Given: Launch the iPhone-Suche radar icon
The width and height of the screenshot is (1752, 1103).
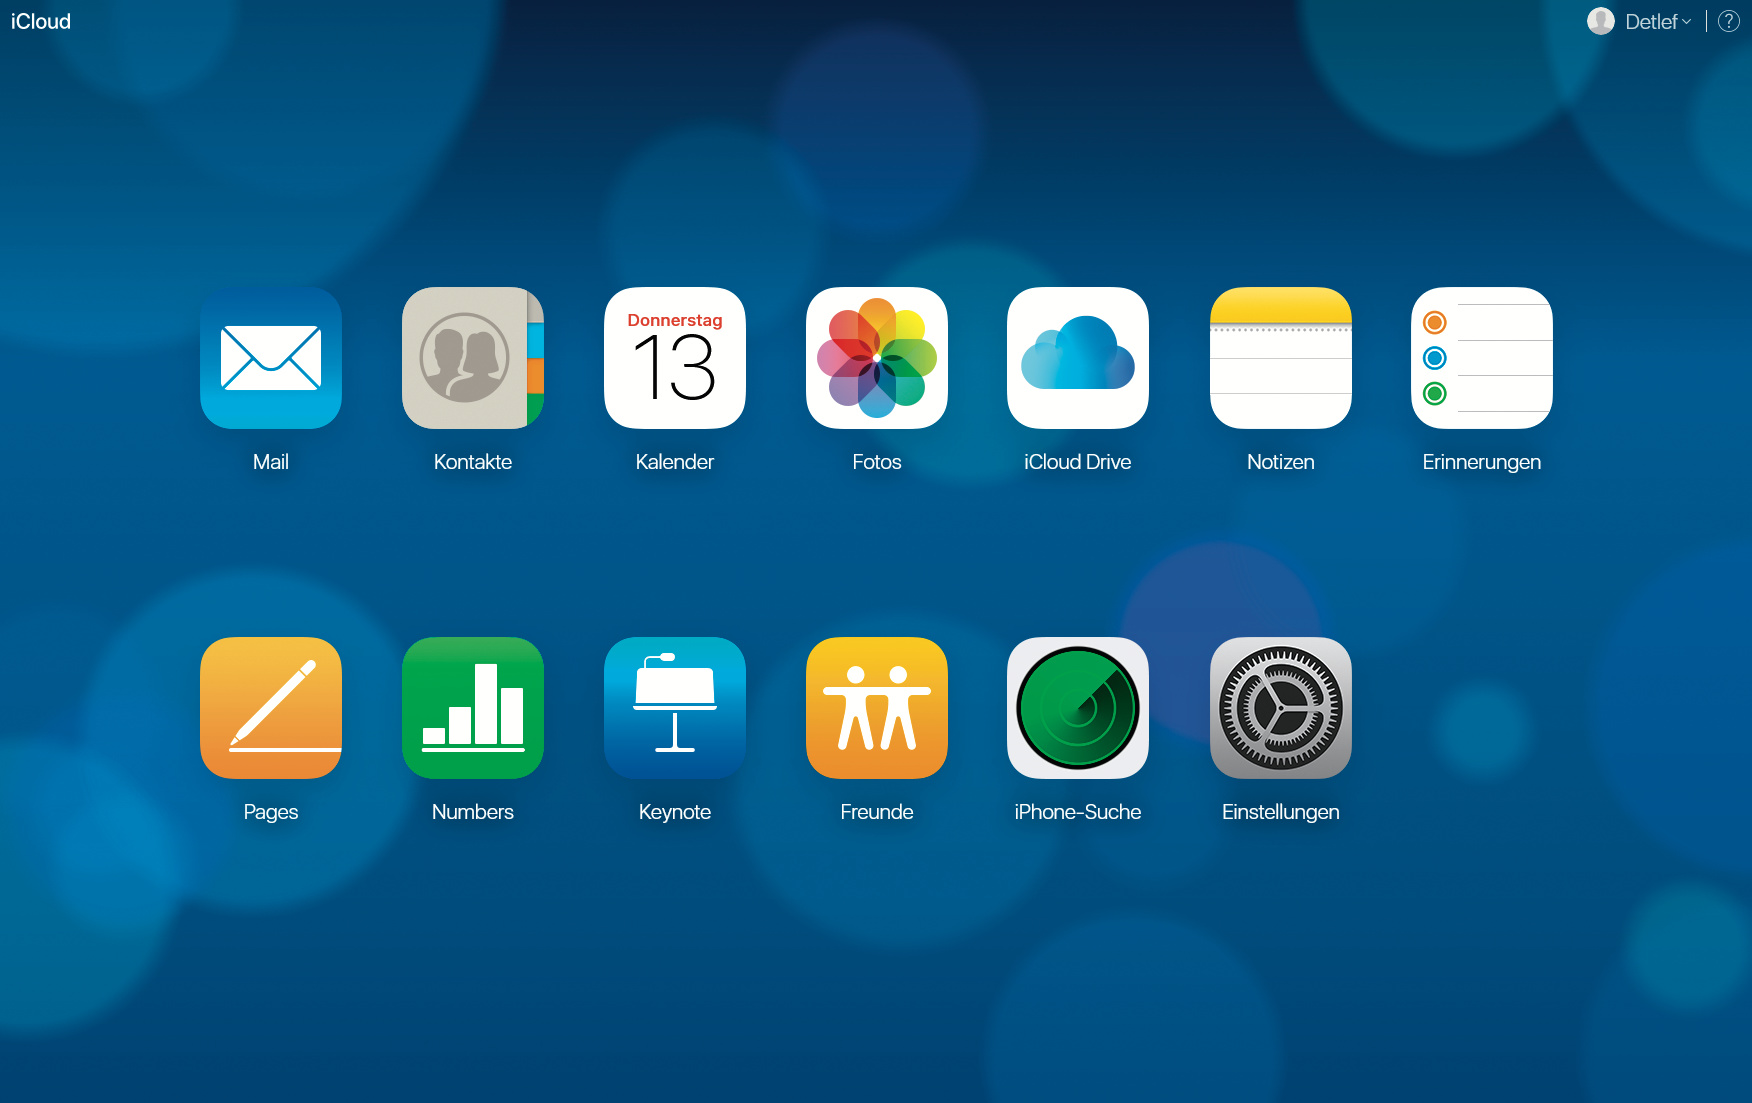Looking at the screenshot, I should 1078,708.
